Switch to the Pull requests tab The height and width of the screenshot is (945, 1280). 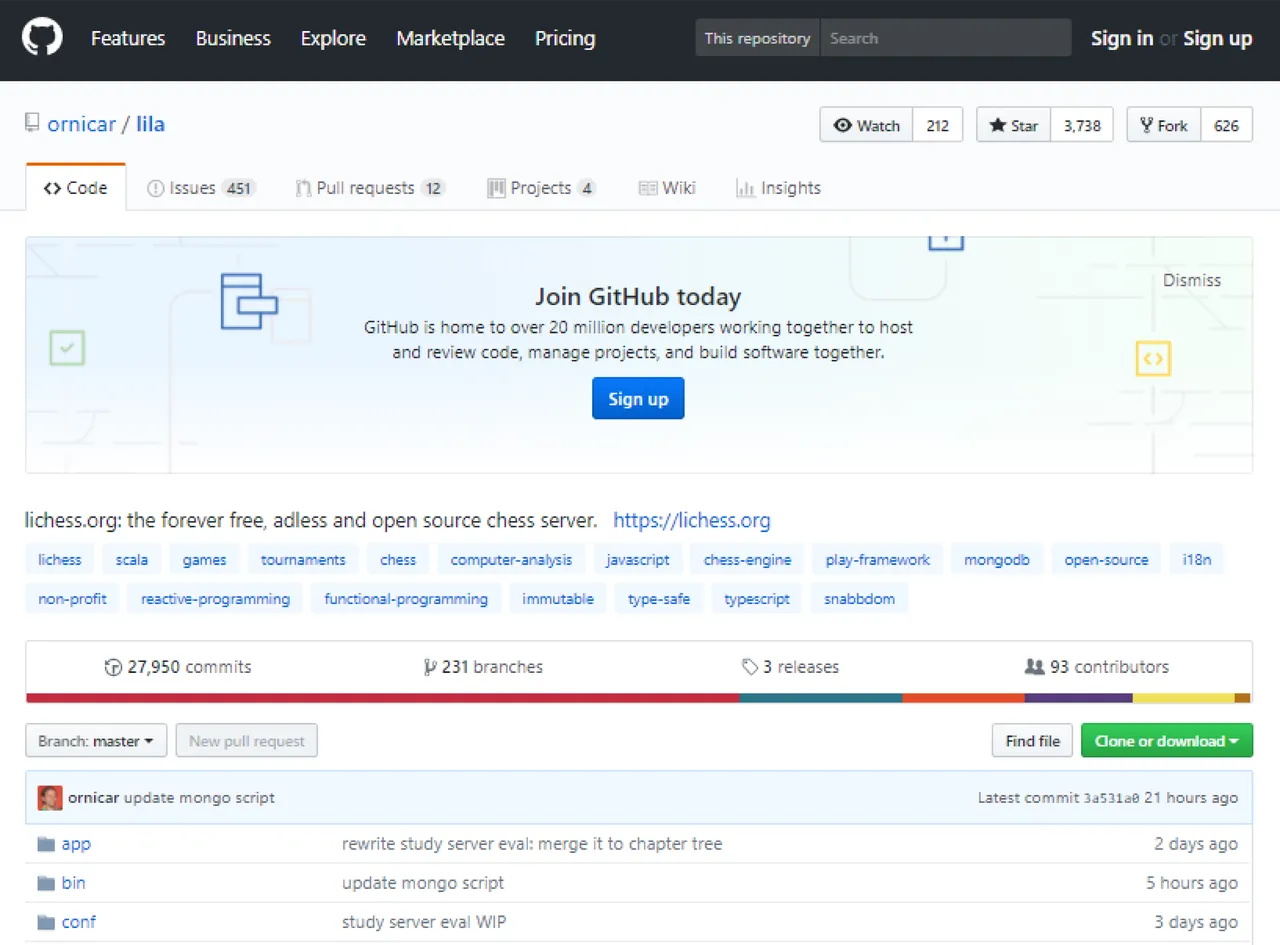click(x=370, y=188)
